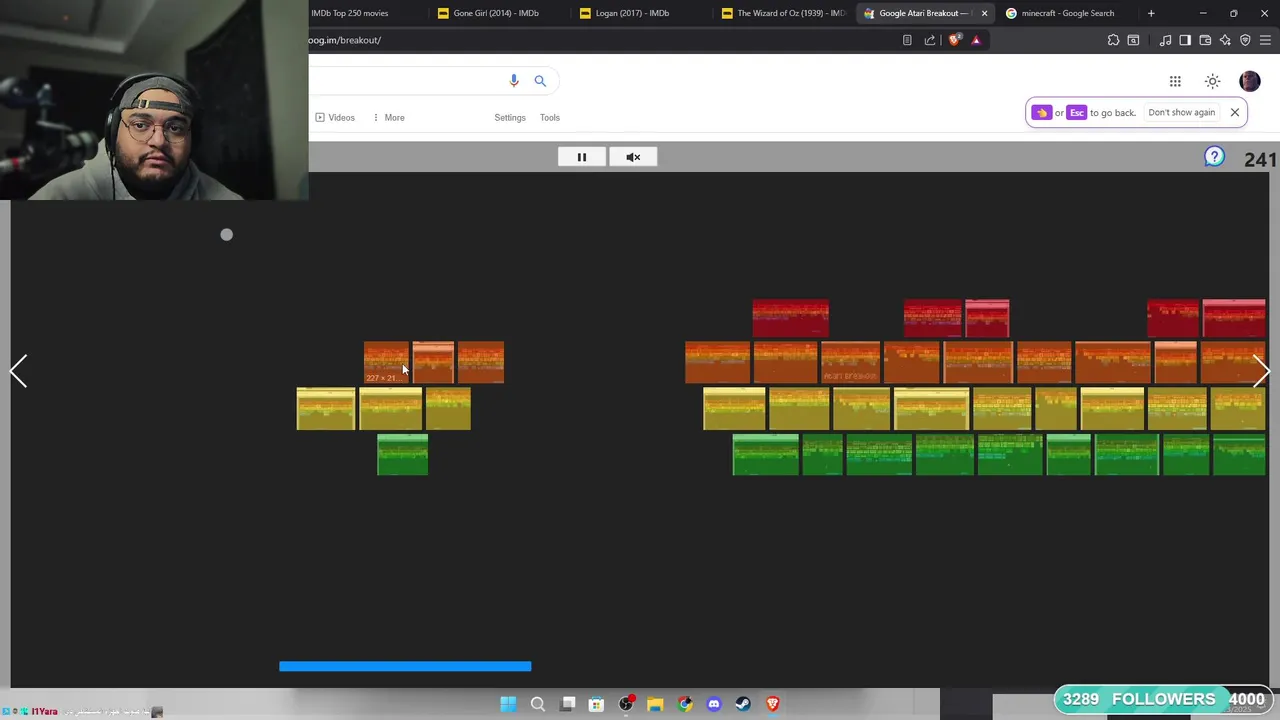Image resolution: width=1280 pixels, height=720 pixels.
Task: Open the VPN shield icon
Action: (1245, 40)
